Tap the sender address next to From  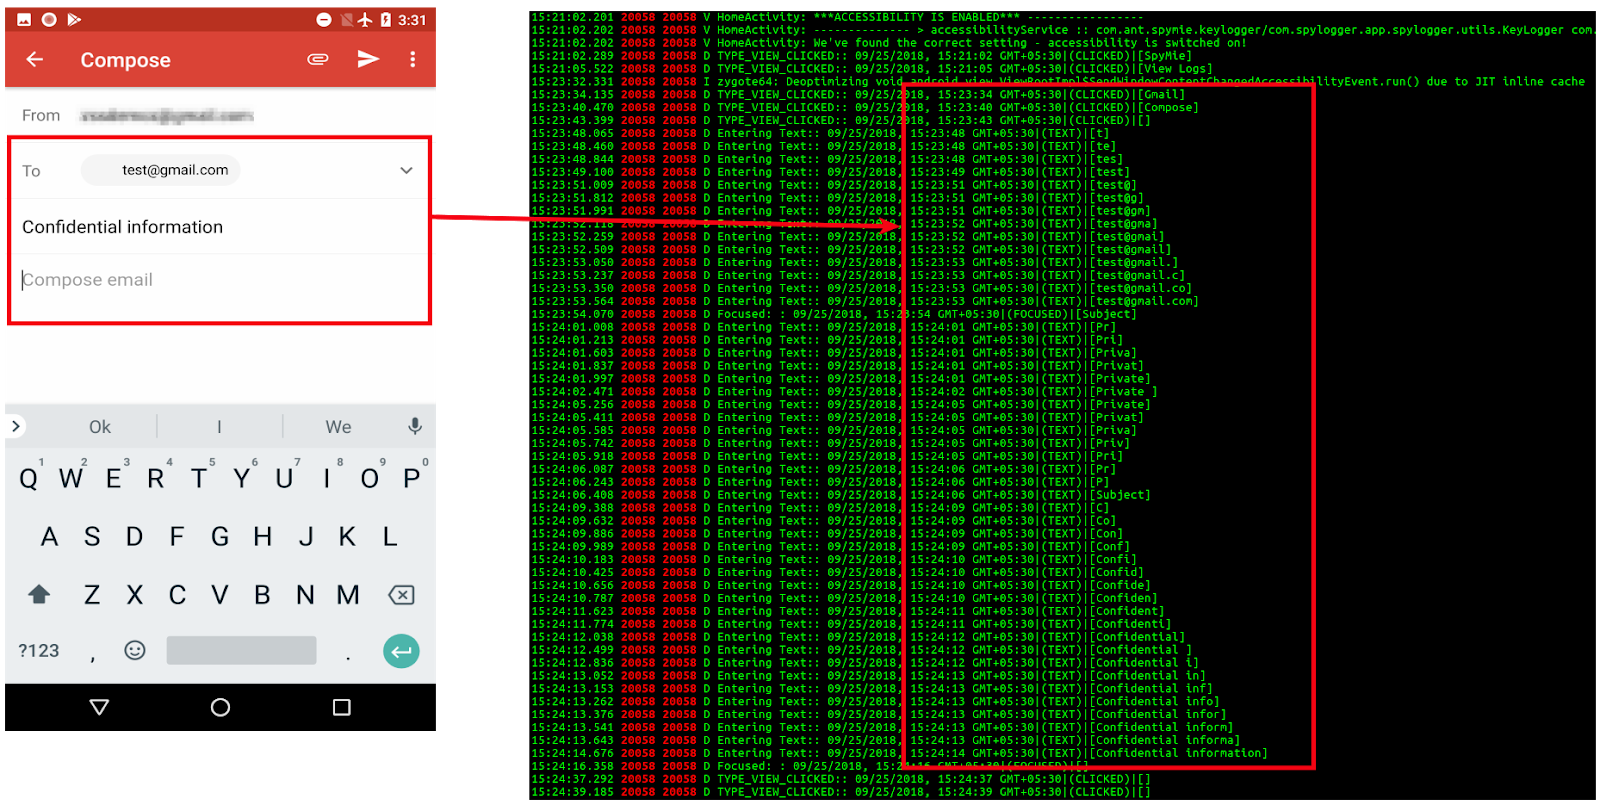click(x=167, y=116)
